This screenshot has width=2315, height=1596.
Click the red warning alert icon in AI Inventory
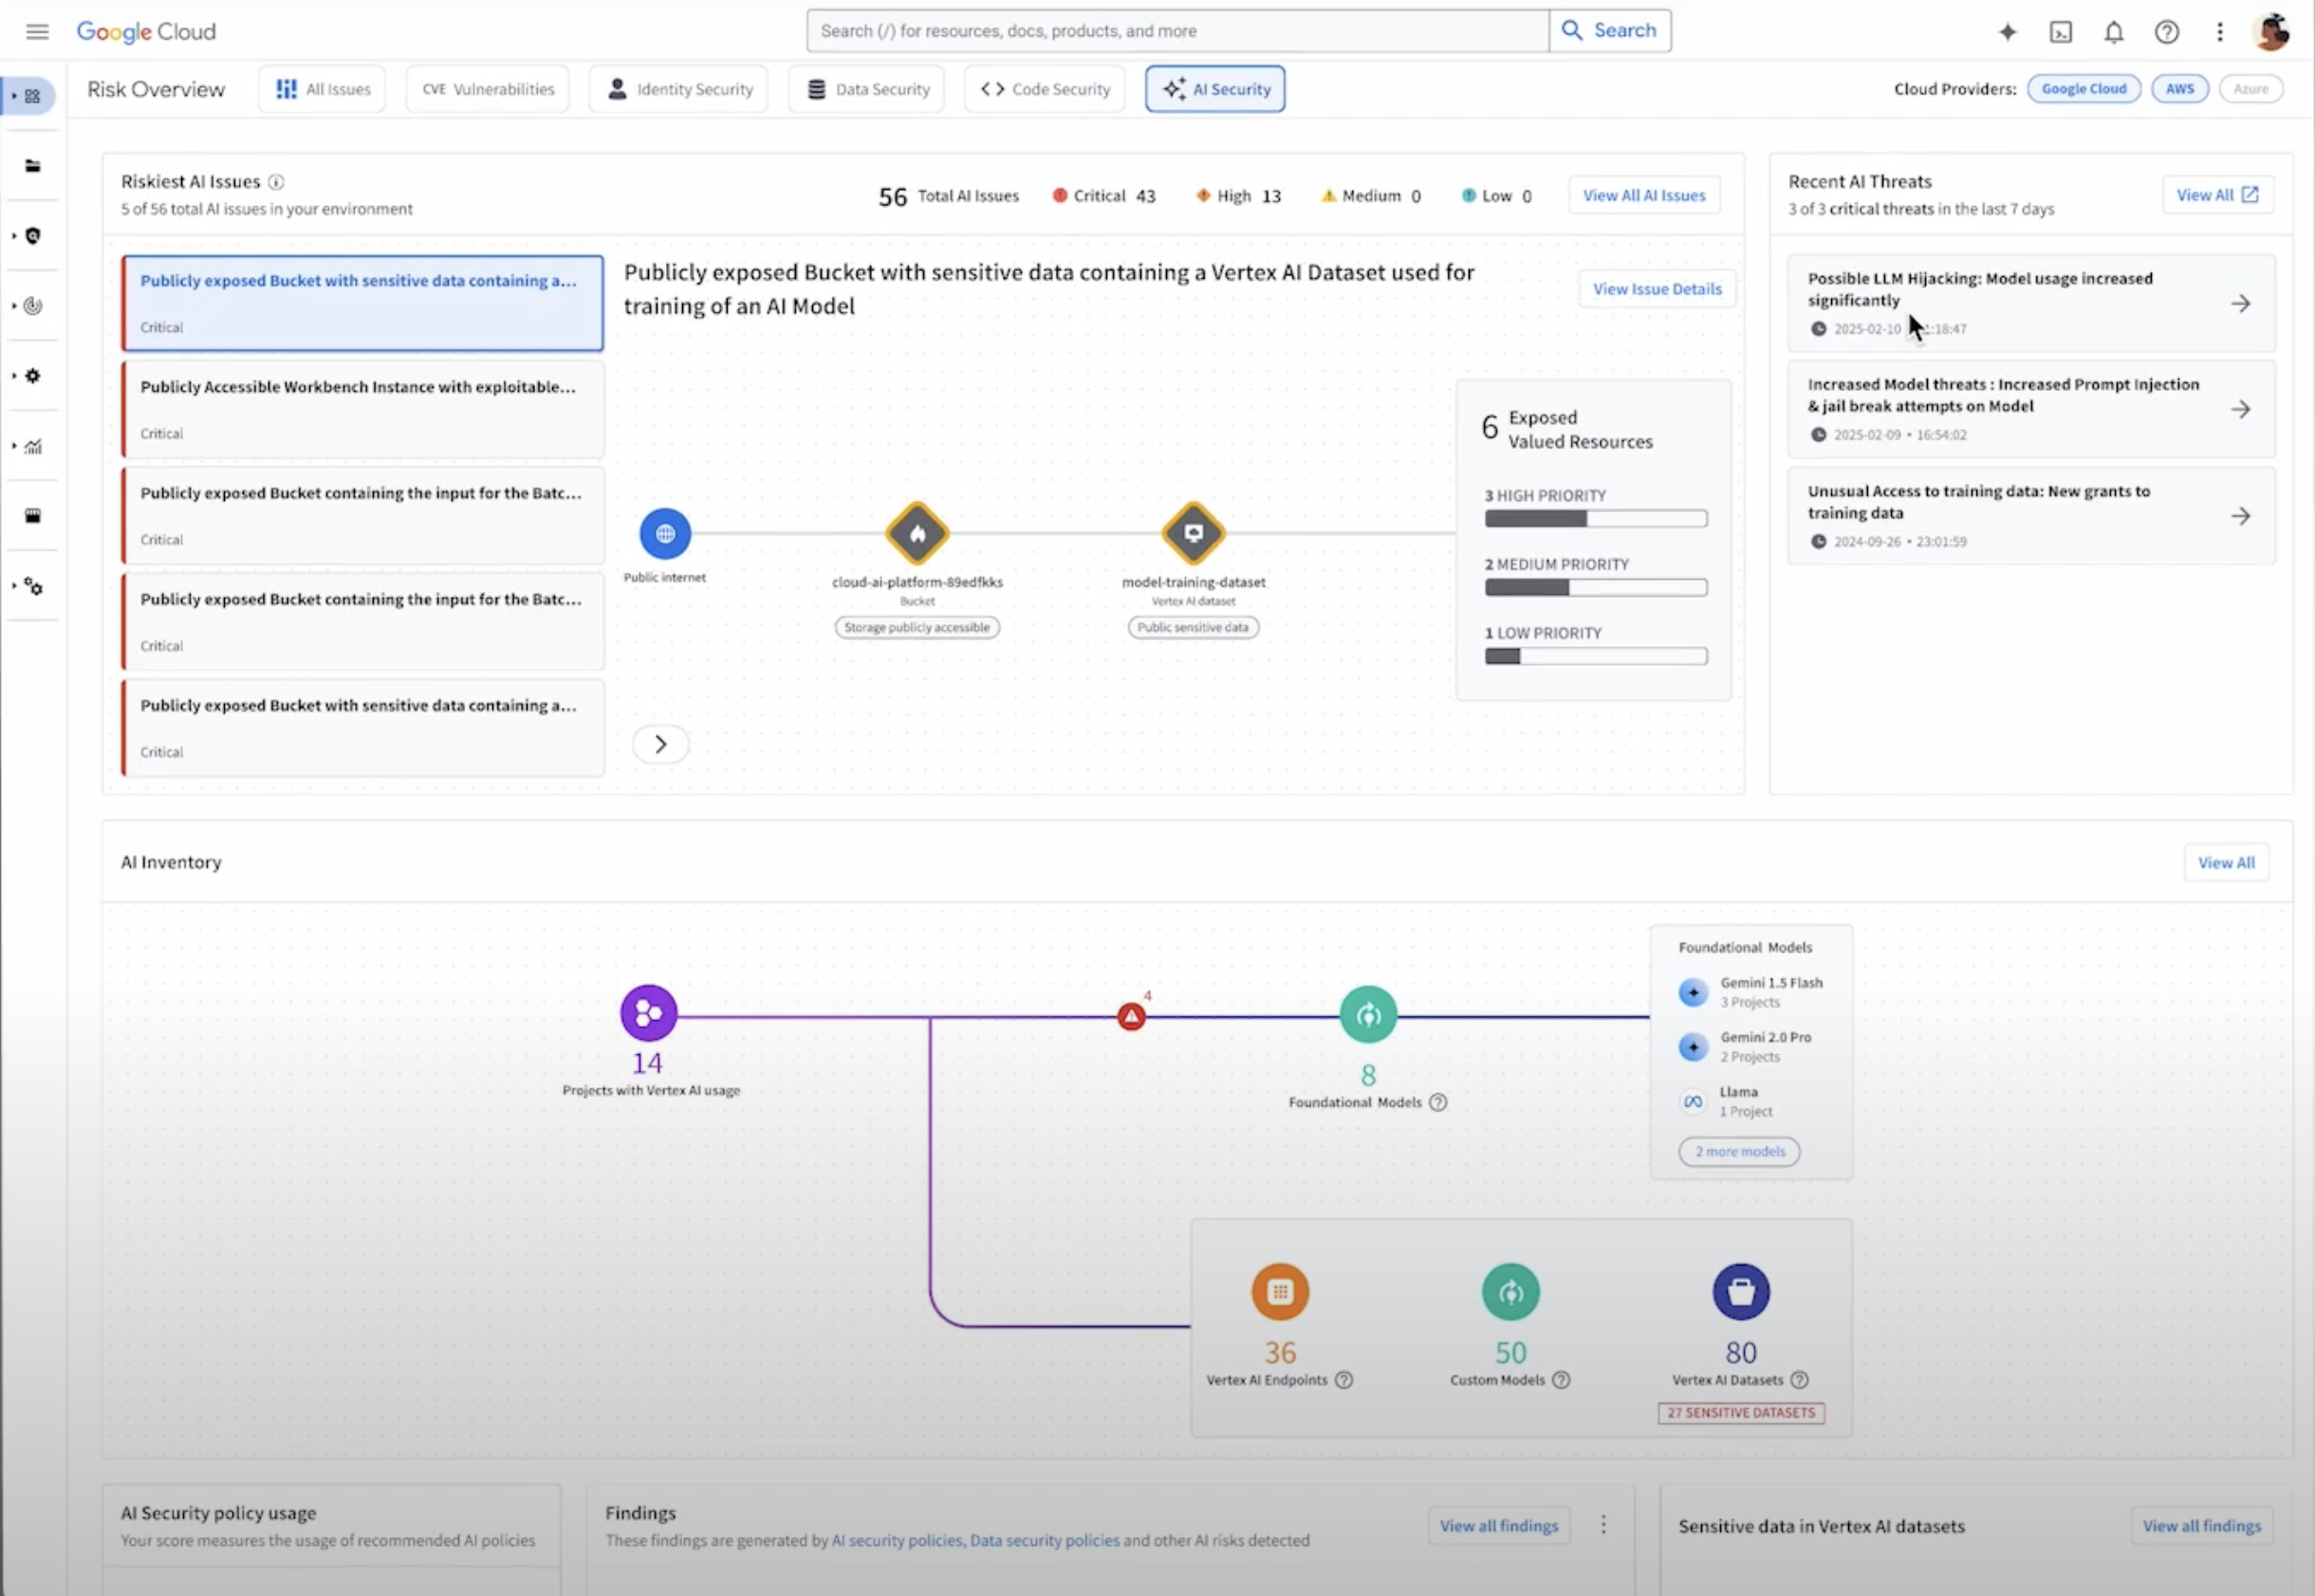click(x=1131, y=1017)
